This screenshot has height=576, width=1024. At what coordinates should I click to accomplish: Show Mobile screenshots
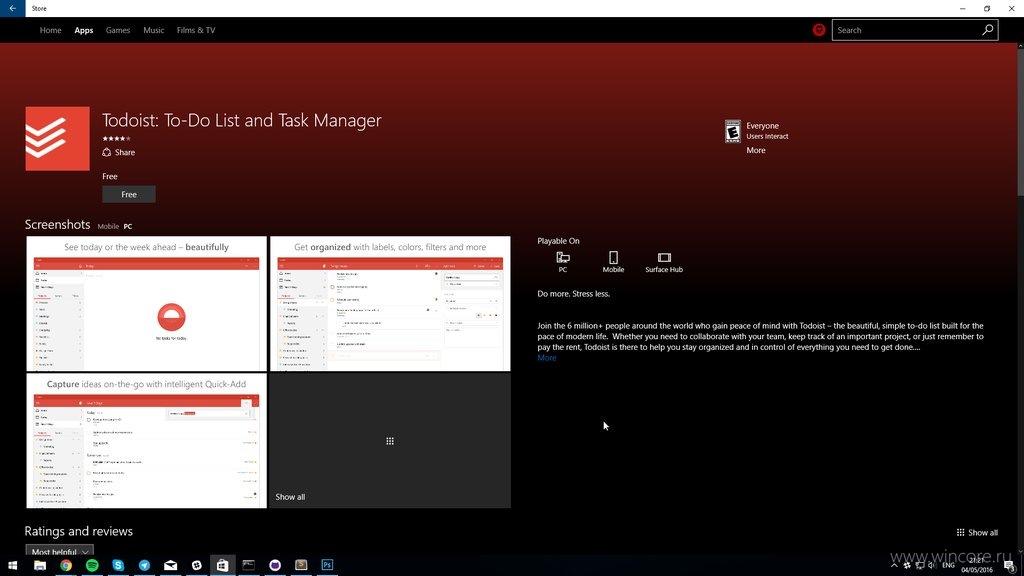108,227
